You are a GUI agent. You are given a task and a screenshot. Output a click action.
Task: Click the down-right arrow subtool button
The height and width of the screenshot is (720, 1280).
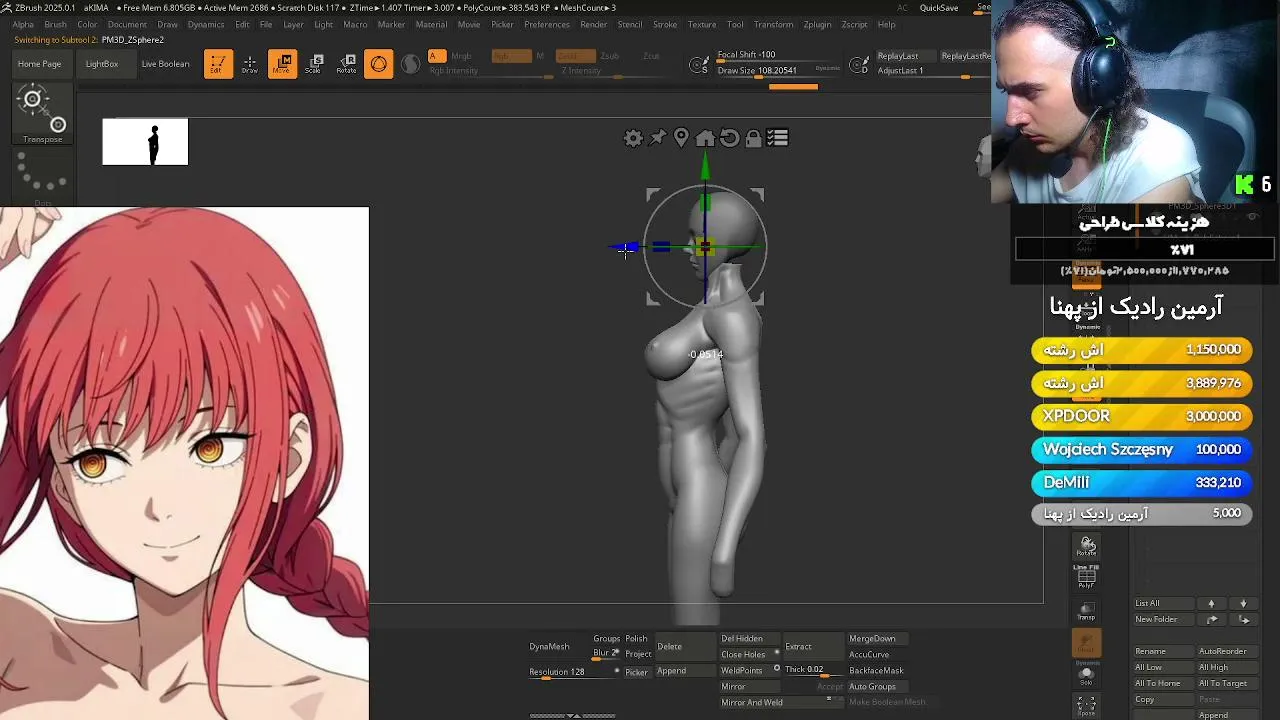pyautogui.click(x=1243, y=620)
